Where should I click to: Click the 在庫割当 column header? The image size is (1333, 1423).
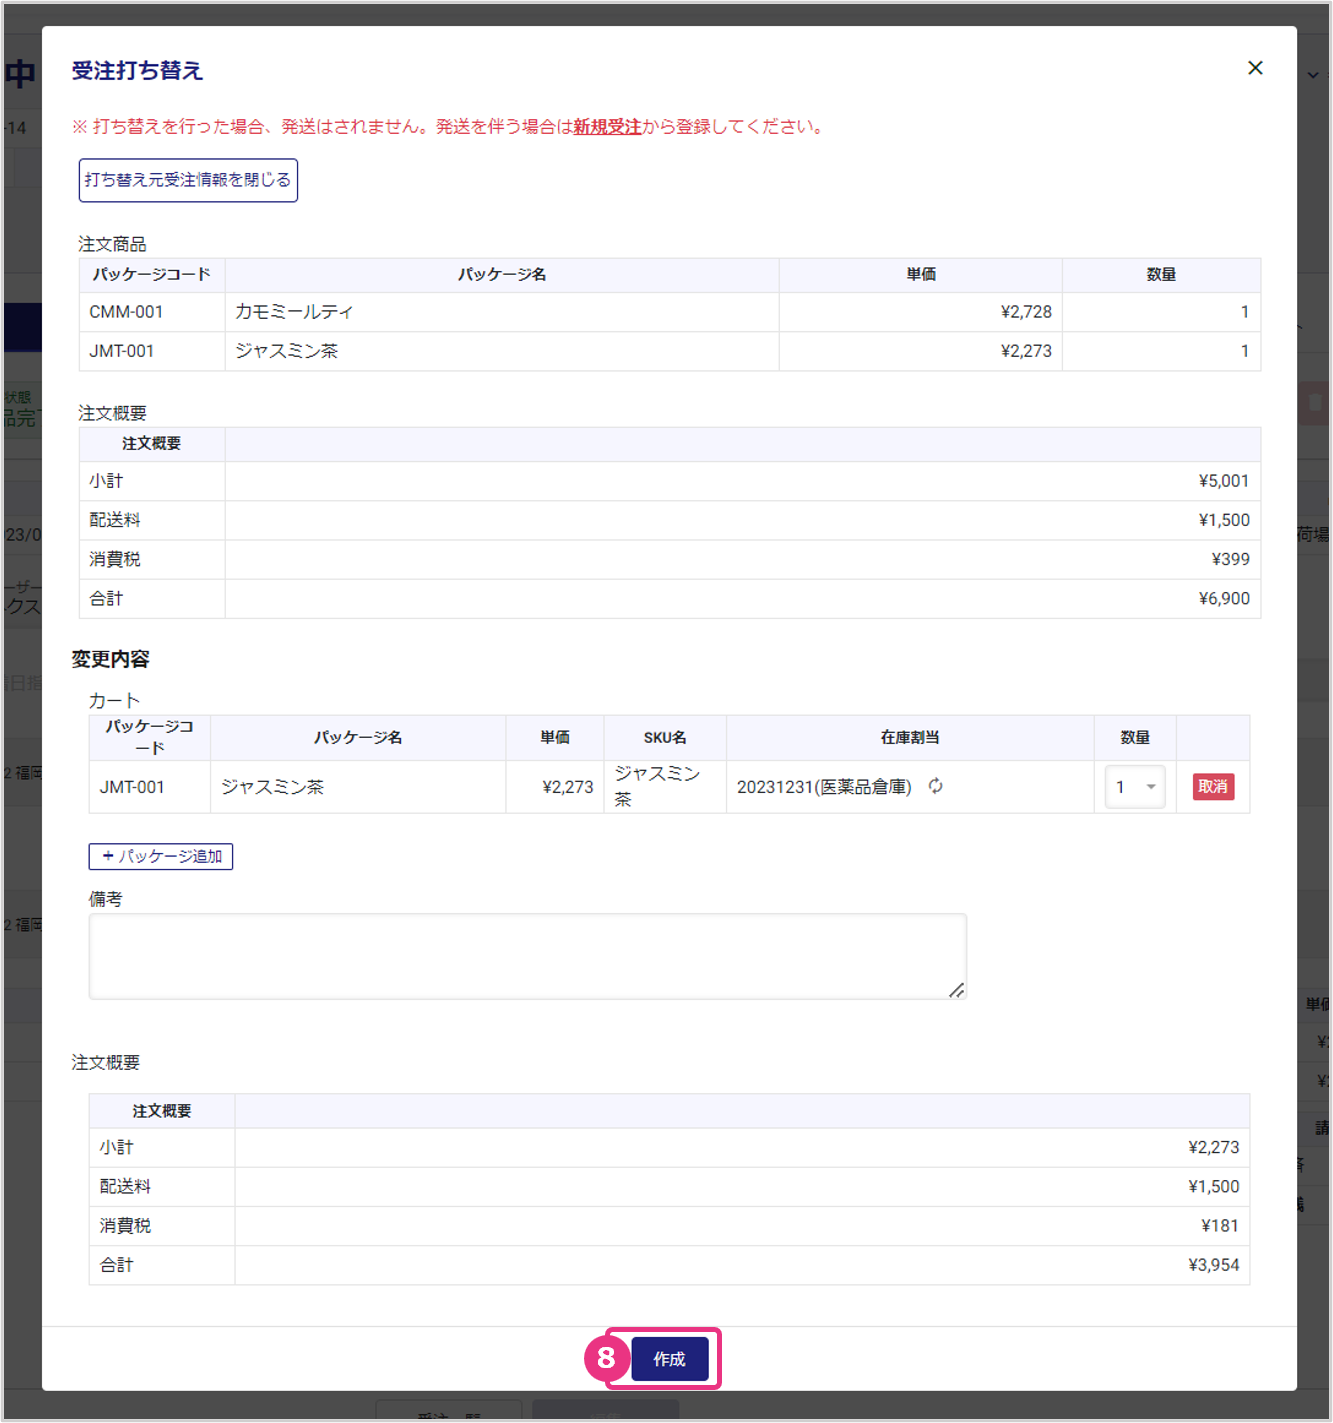[909, 738]
